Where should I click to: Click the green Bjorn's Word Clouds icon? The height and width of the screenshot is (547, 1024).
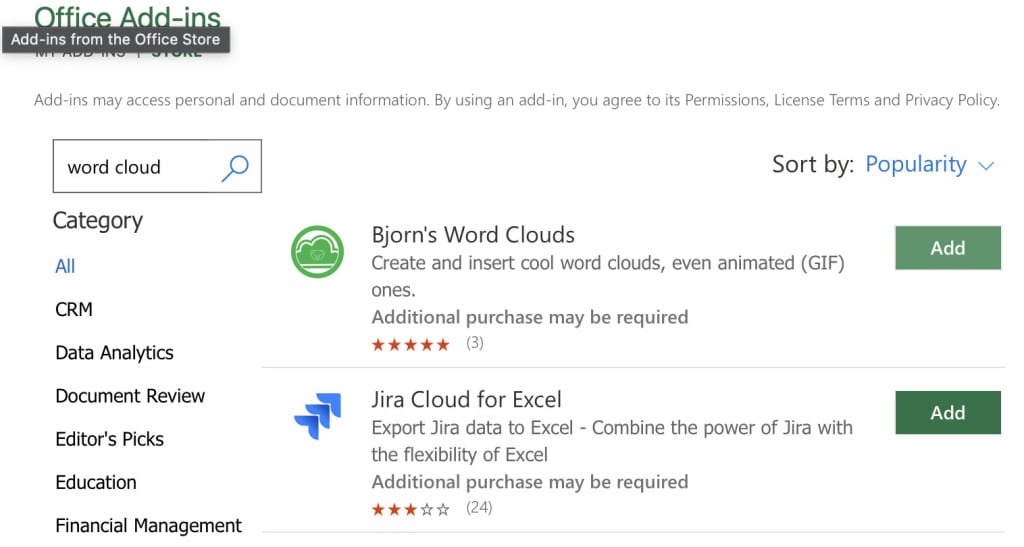(x=317, y=251)
